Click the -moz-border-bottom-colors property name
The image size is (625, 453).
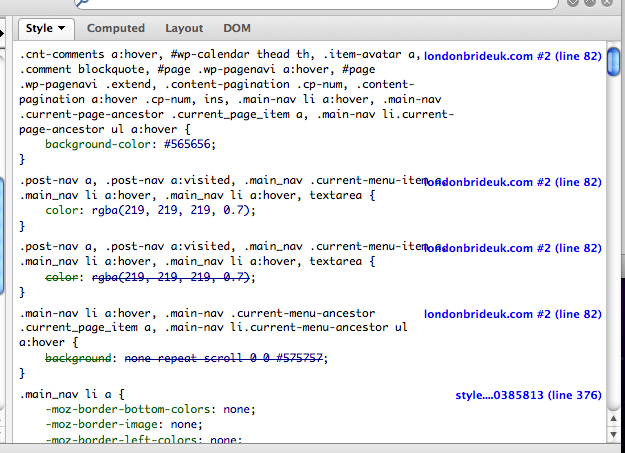(128, 410)
